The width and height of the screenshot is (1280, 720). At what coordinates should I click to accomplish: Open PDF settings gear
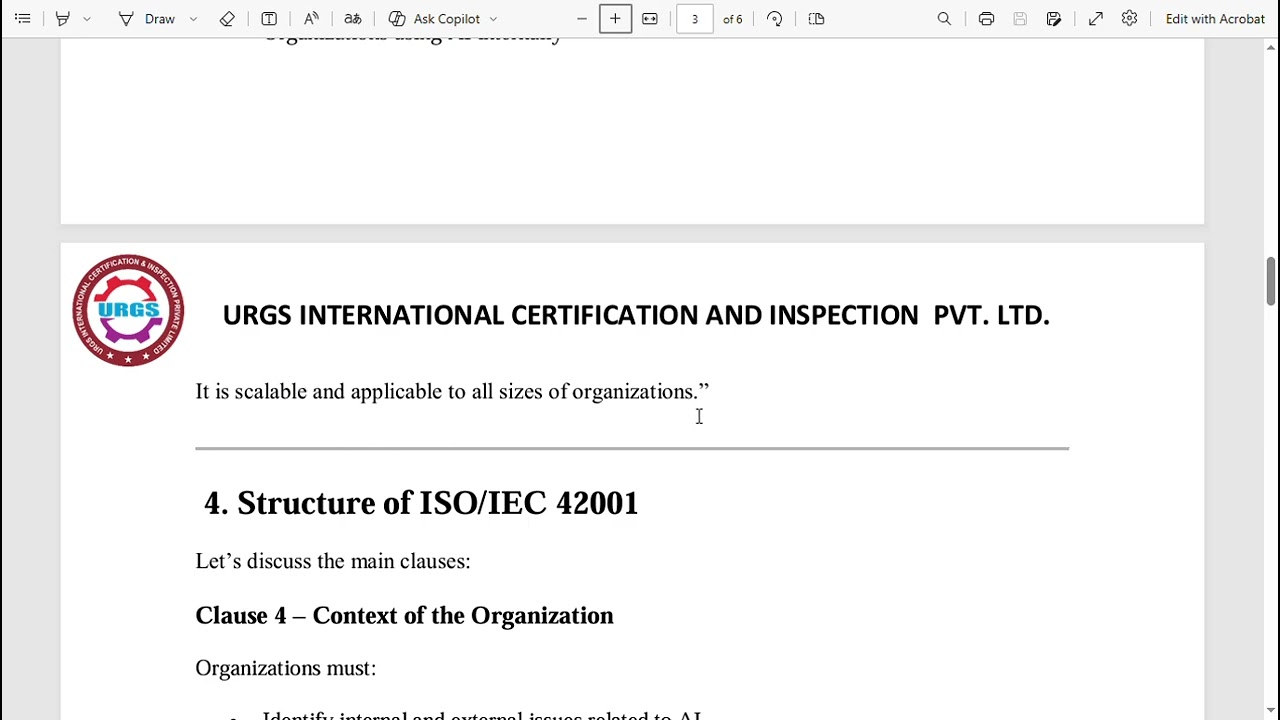(1129, 19)
